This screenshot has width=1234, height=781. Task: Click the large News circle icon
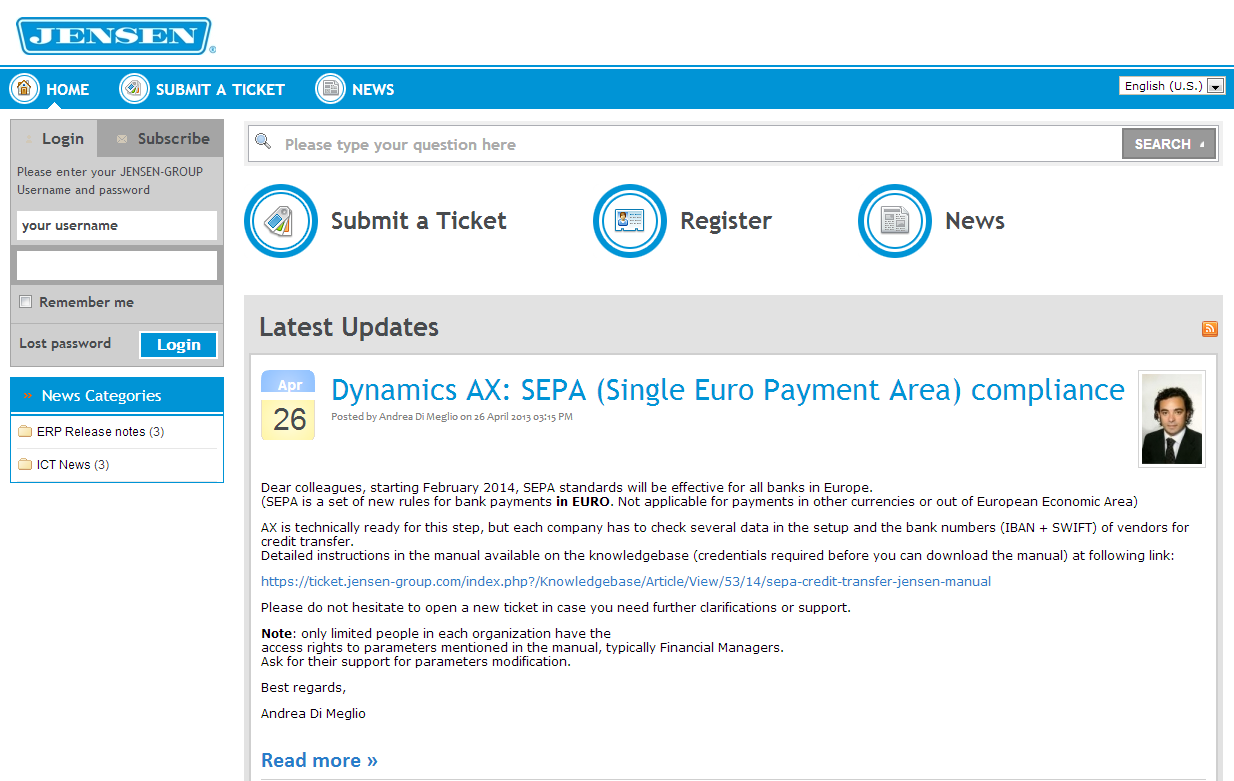coord(895,221)
